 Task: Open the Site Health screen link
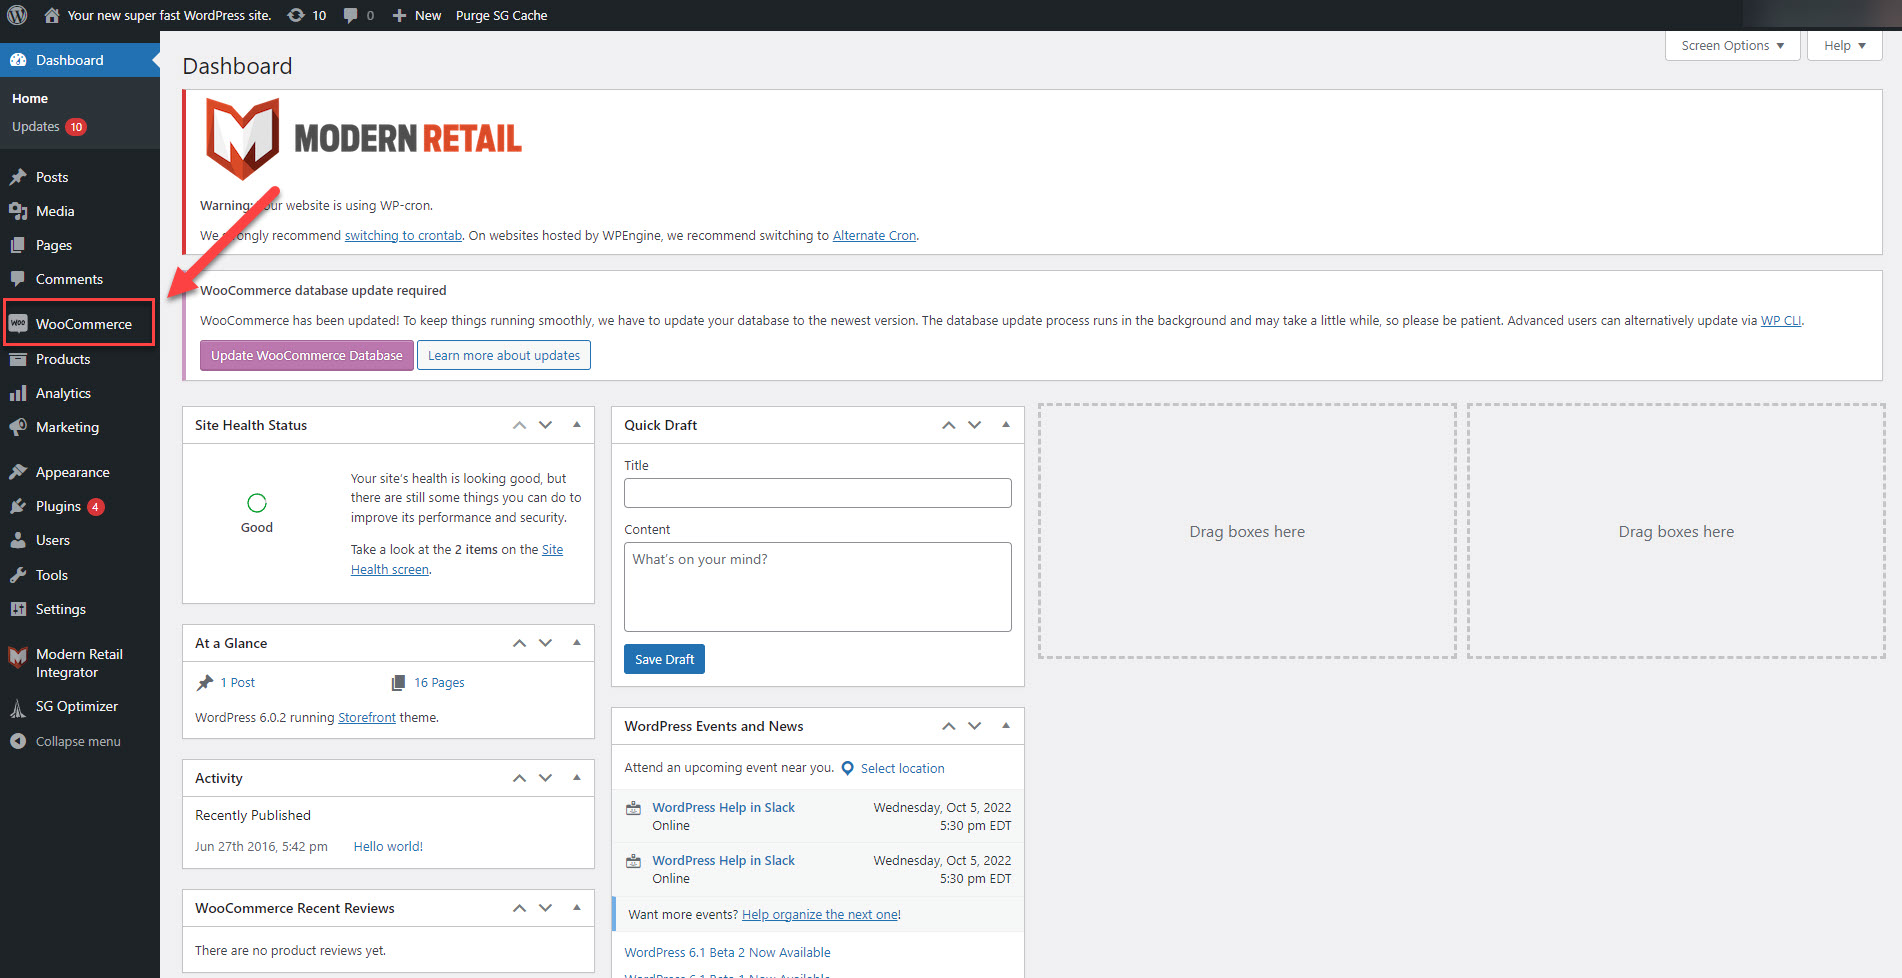pos(457,560)
